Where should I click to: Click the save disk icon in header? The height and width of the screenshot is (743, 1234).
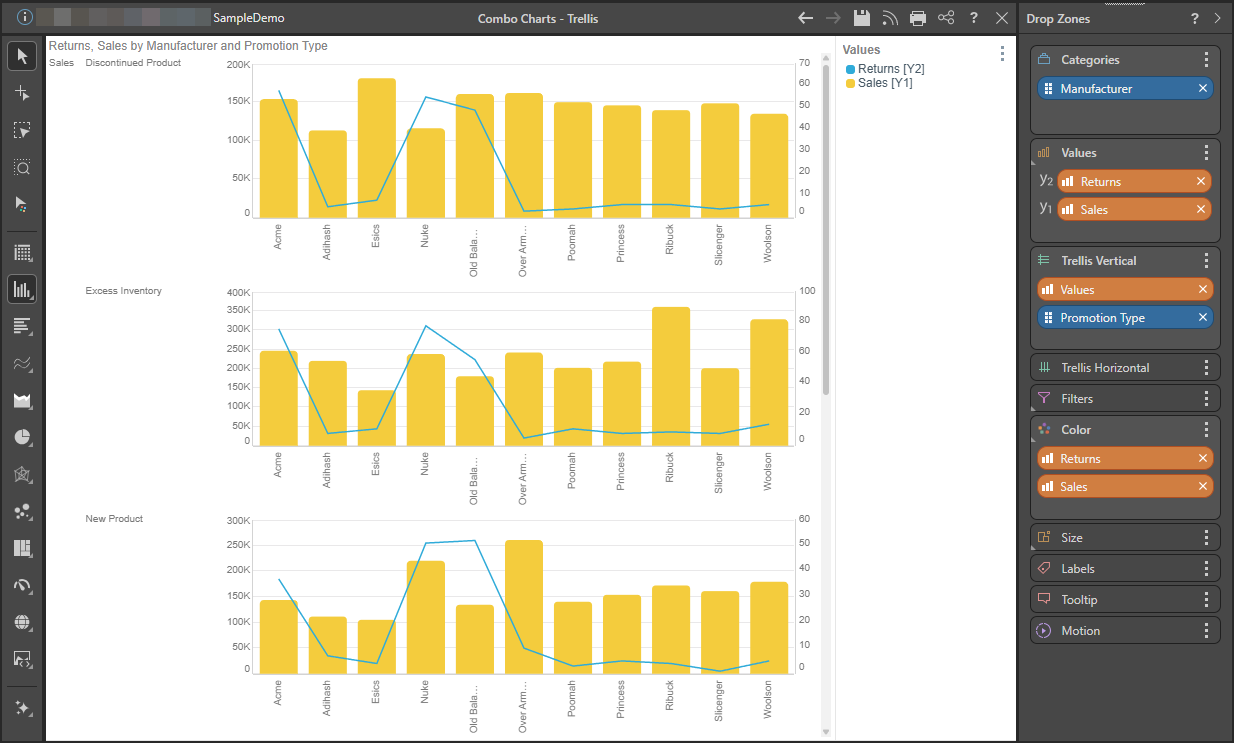pos(862,18)
